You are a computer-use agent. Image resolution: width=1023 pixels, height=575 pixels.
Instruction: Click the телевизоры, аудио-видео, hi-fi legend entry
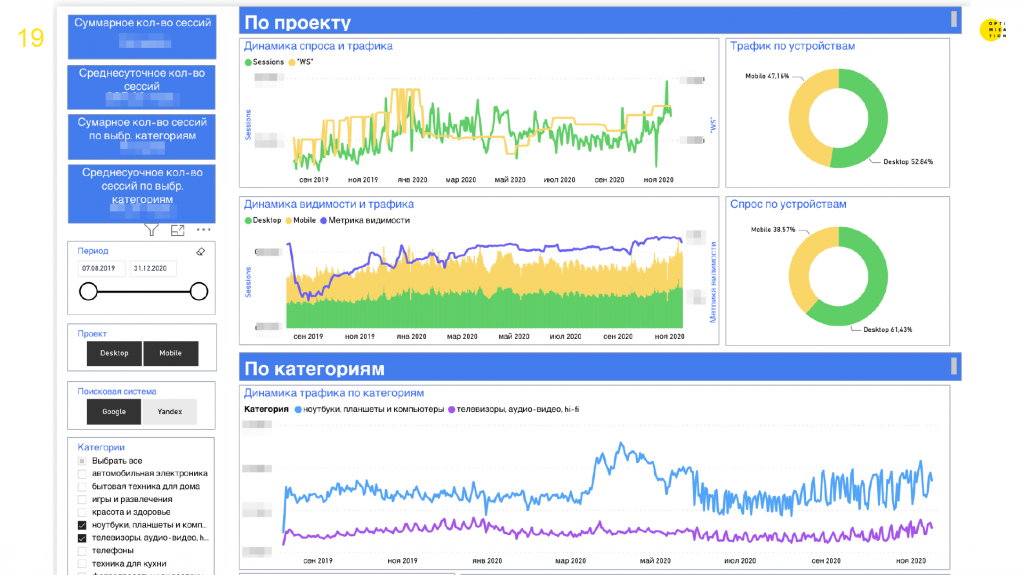click(x=513, y=409)
